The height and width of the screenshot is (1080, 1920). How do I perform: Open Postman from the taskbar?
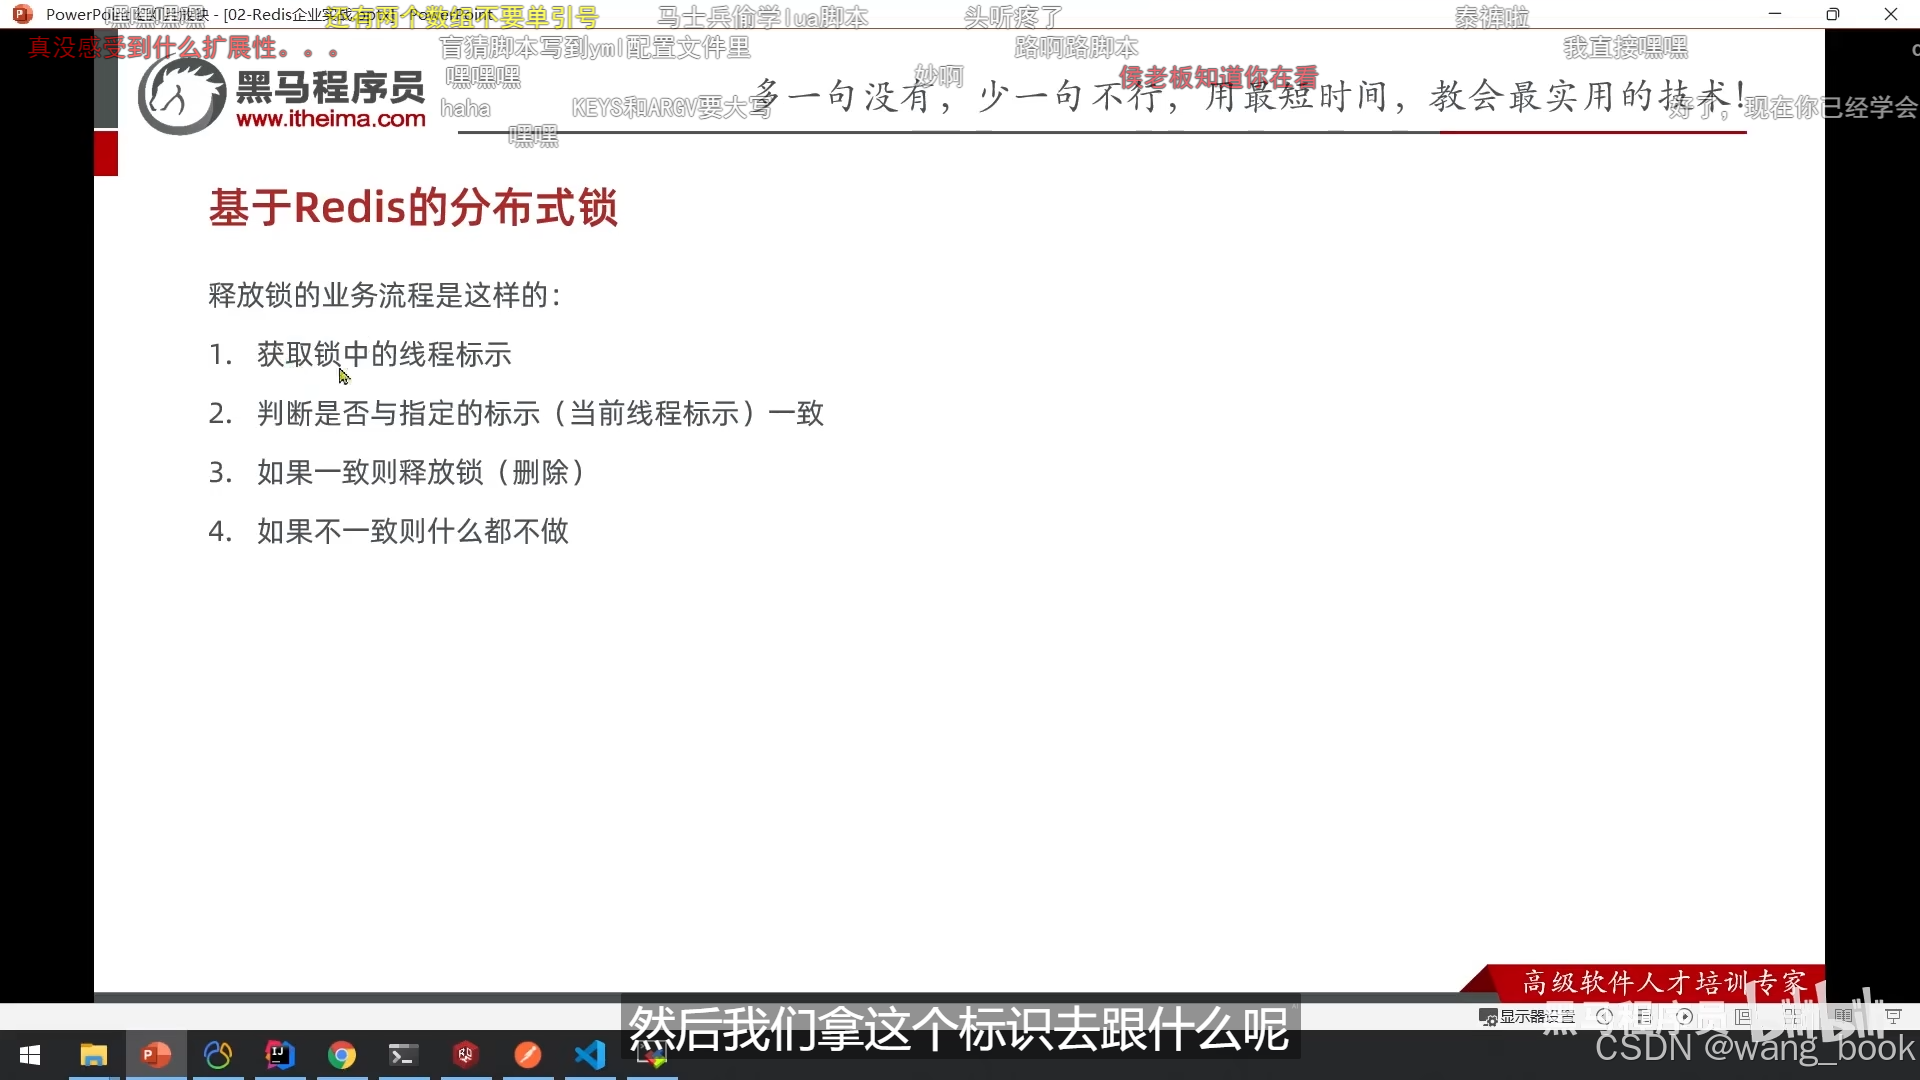pos(528,1055)
